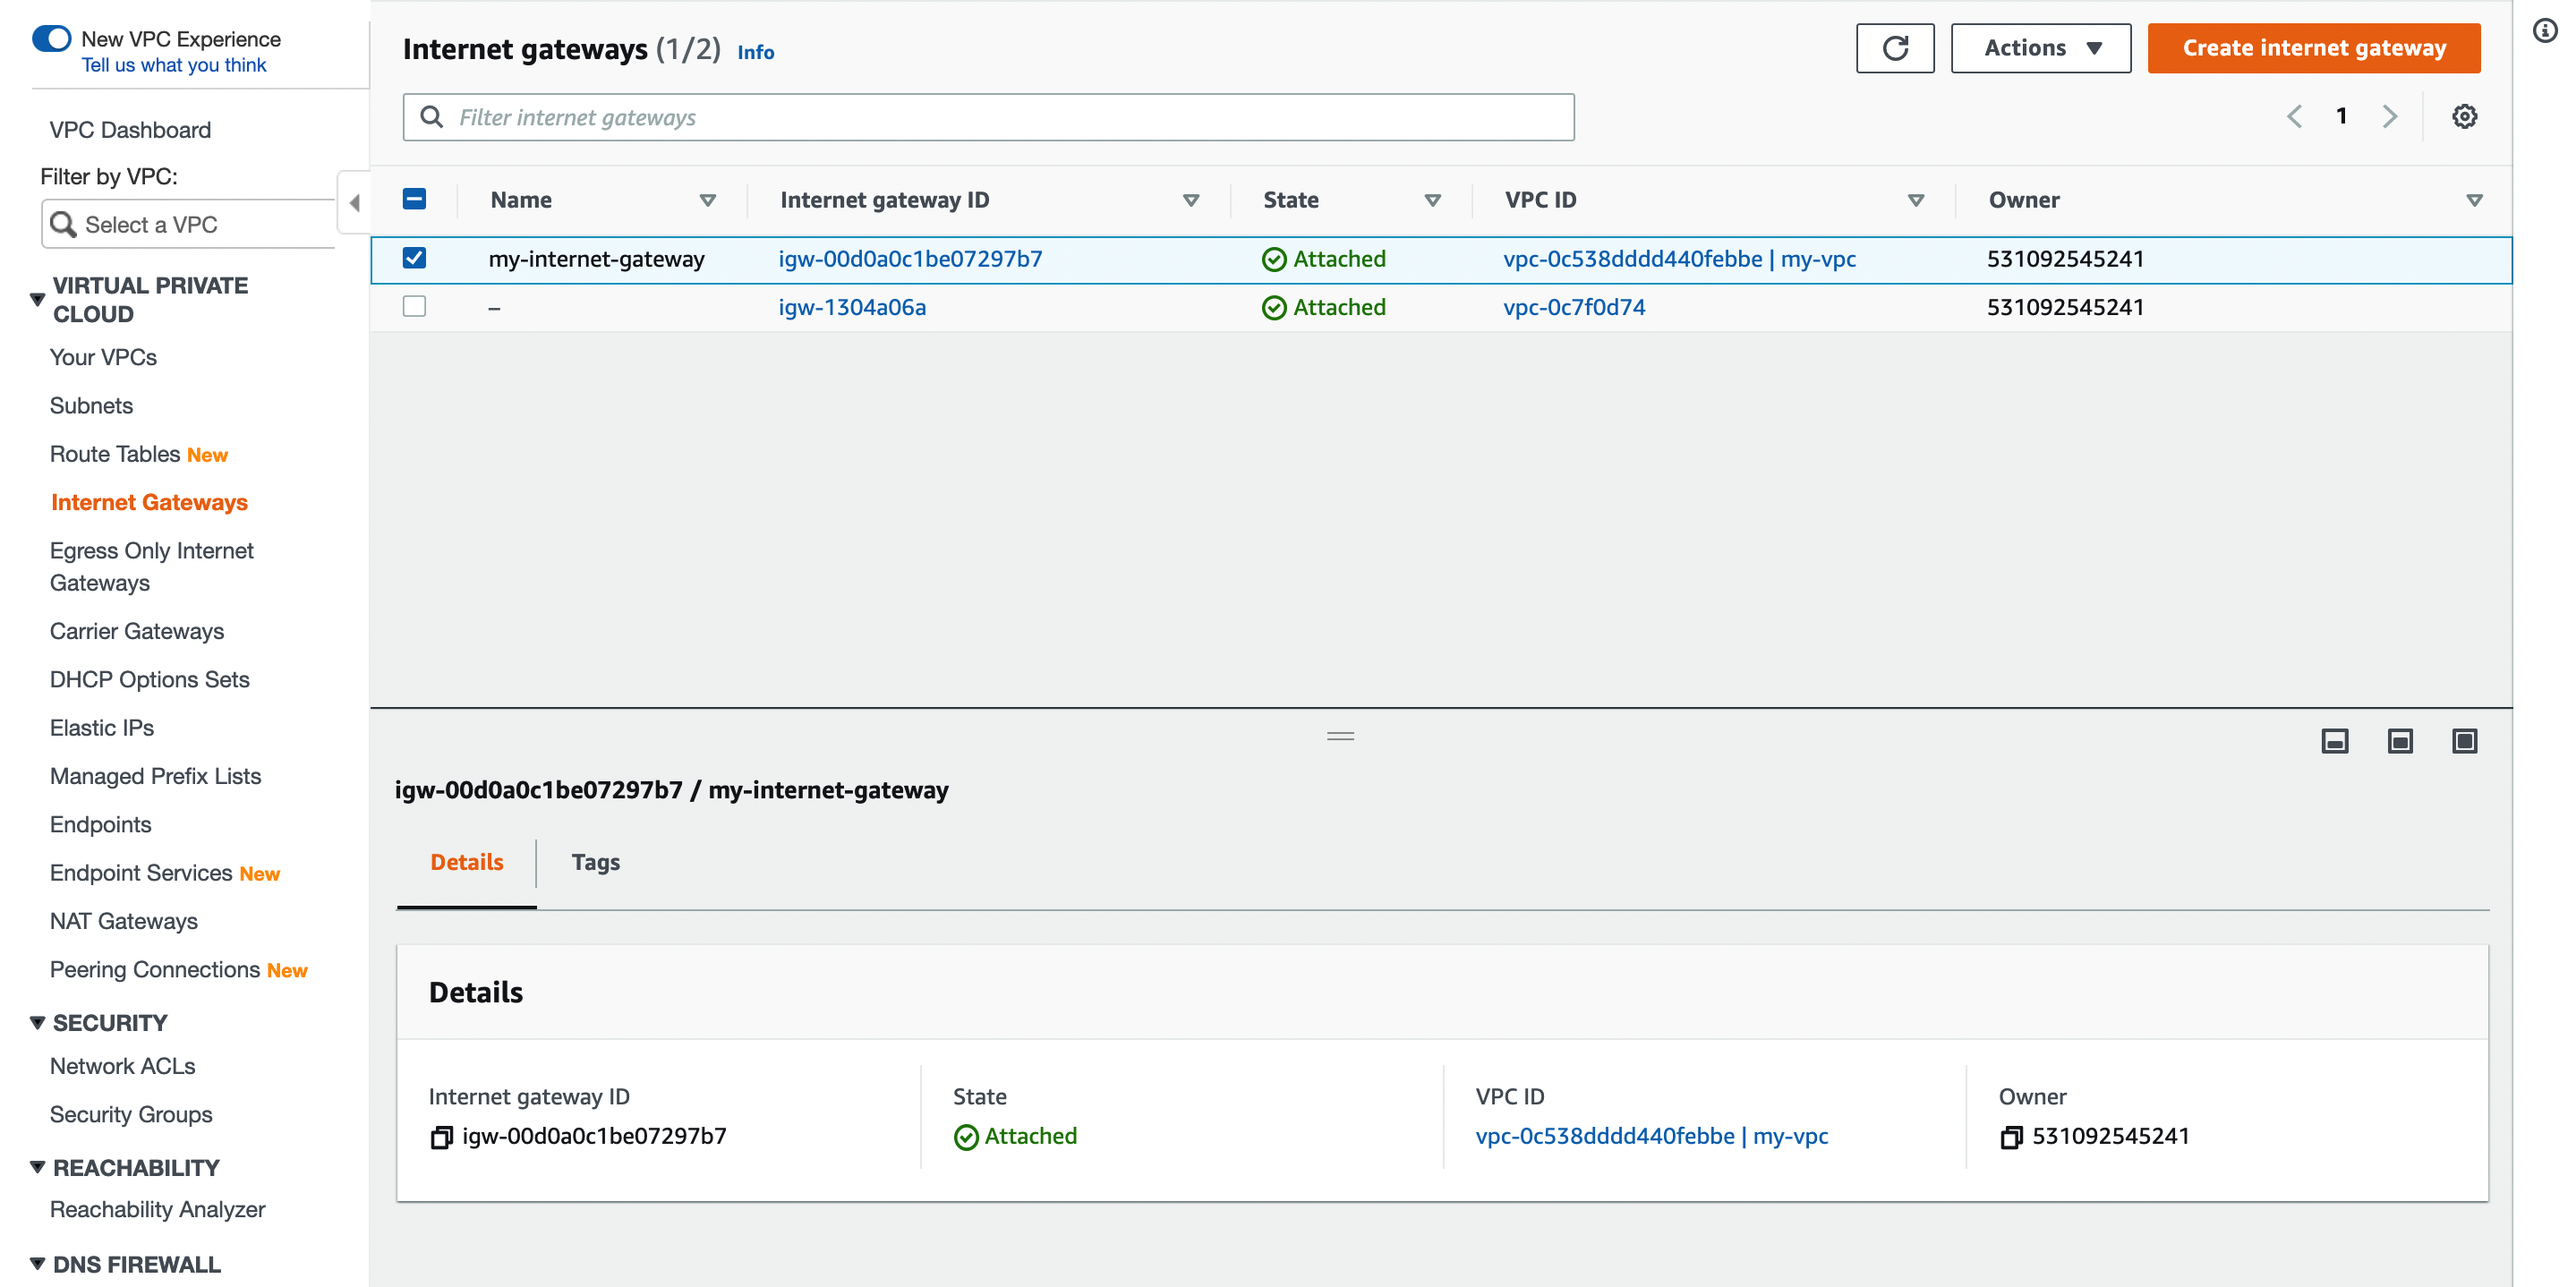Uncheck the my-internet-gateway row checkbox
The height and width of the screenshot is (1287, 2576).
tap(414, 259)
